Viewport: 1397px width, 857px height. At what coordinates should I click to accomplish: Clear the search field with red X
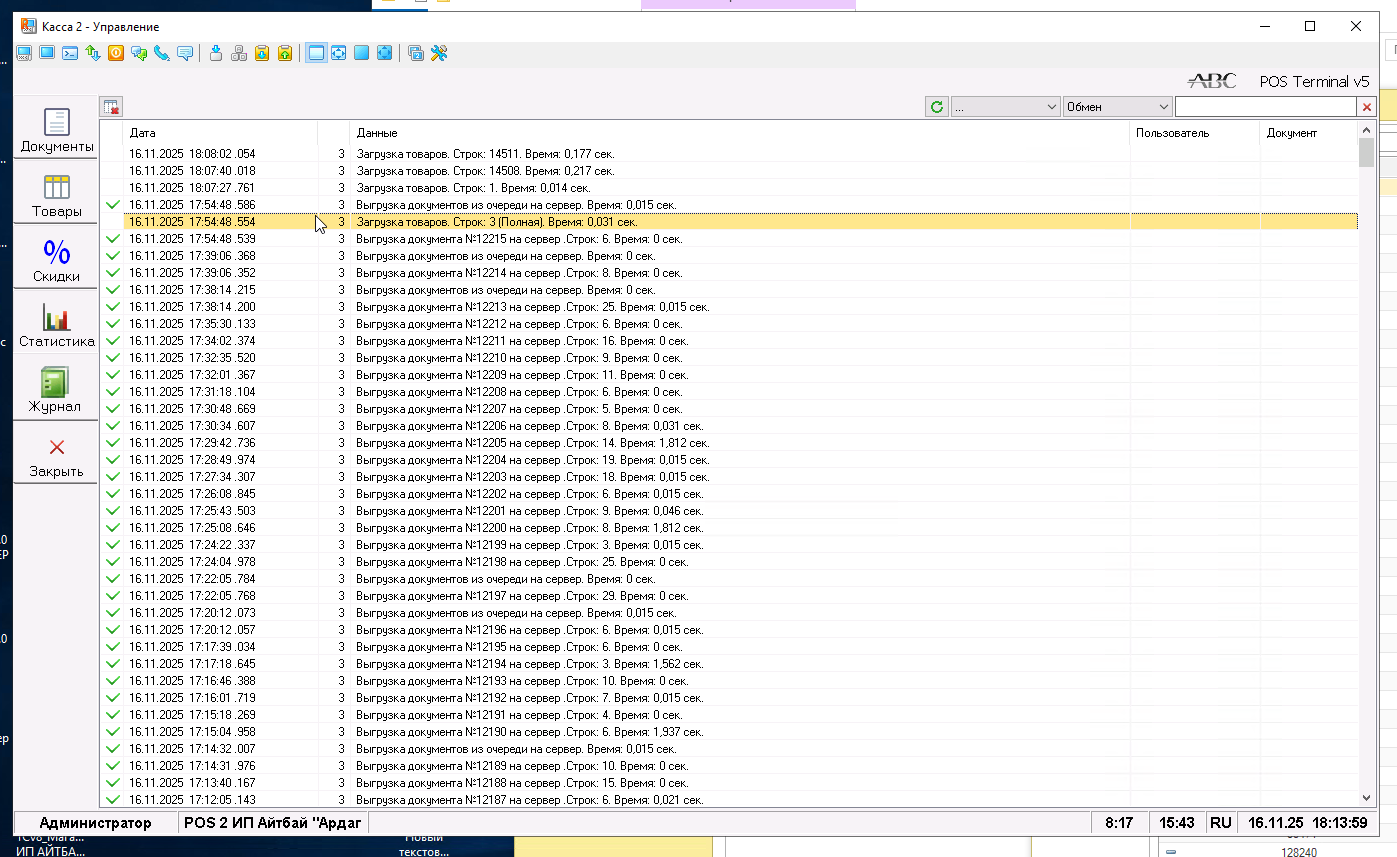click(x=1366, y=107)
